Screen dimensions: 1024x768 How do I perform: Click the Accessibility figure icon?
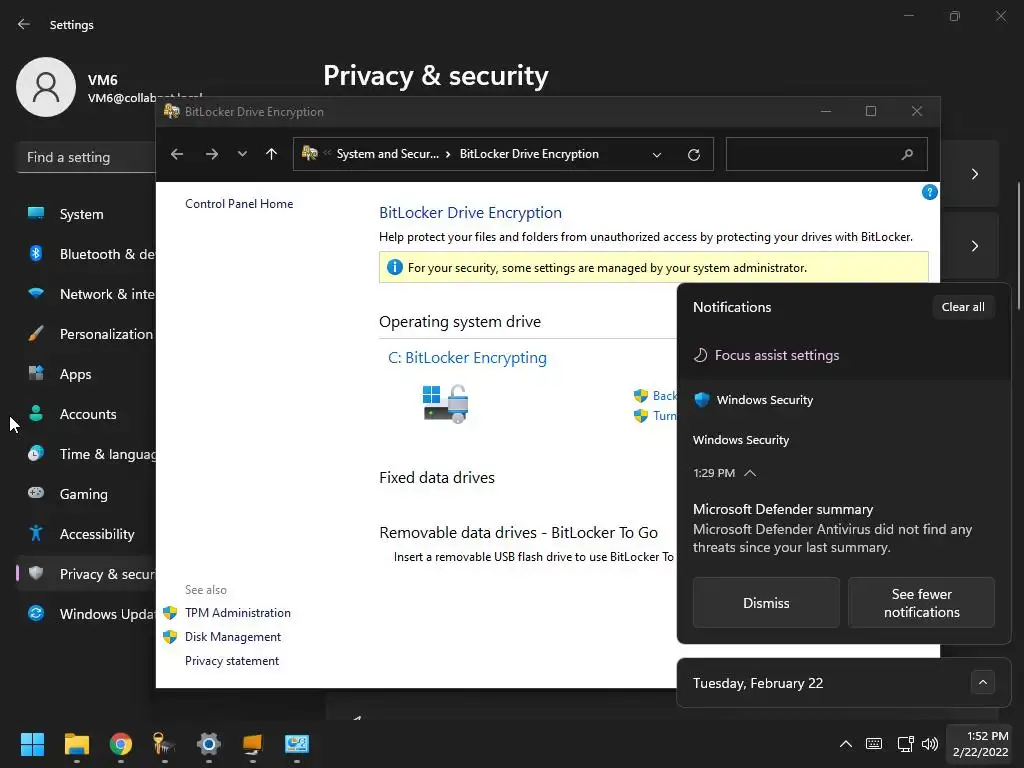pos(36,533)
